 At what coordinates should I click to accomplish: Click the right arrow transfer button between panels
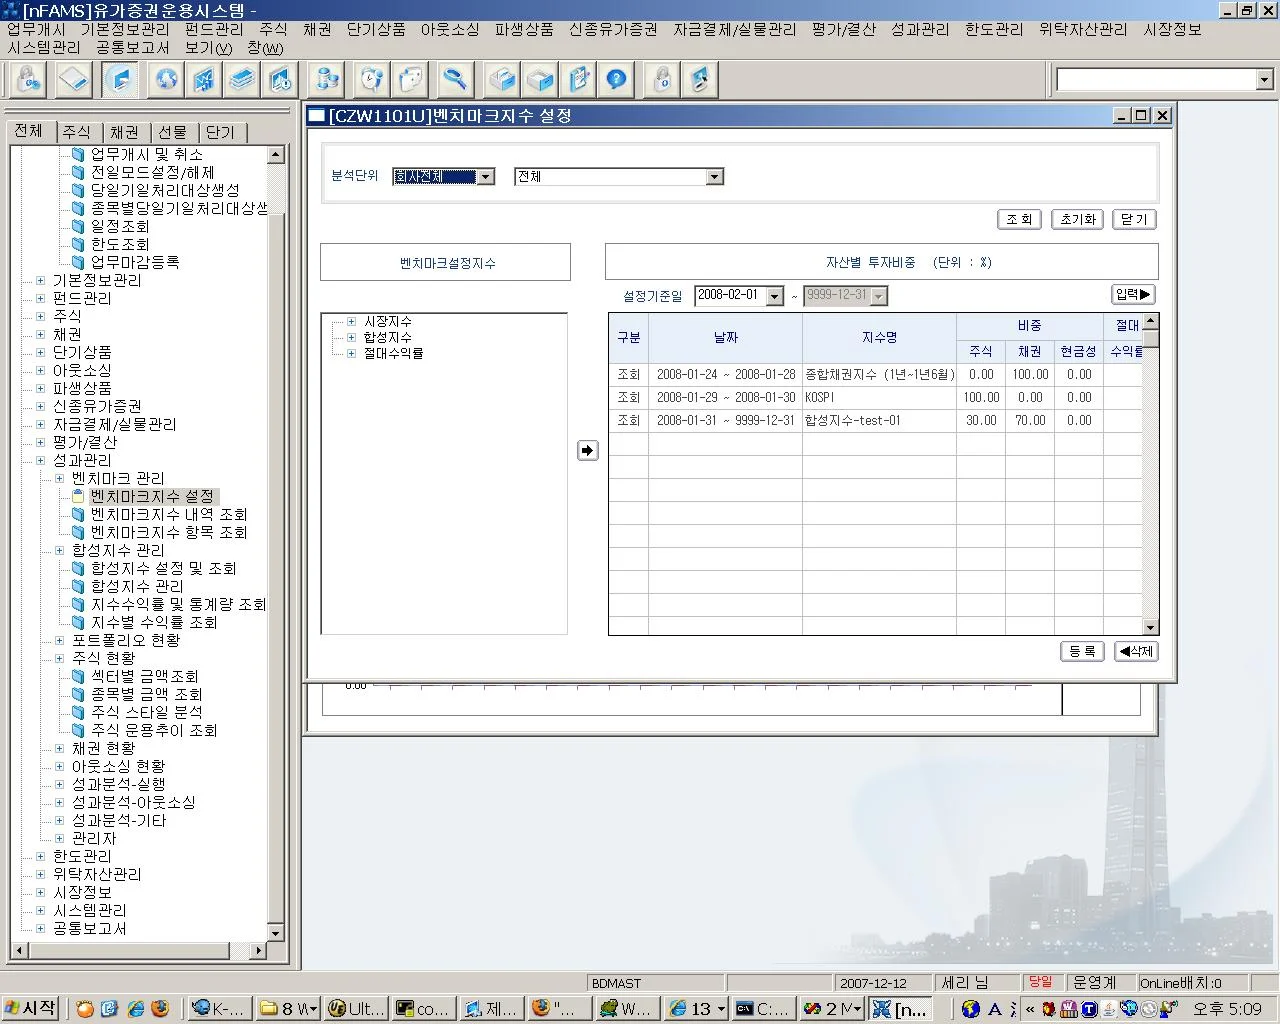click(587, 450)
